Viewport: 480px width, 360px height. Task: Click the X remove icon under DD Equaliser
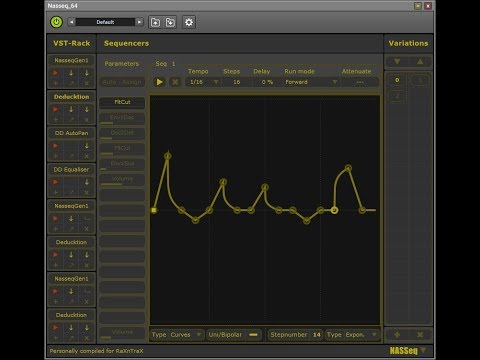[x=87, y=192]
